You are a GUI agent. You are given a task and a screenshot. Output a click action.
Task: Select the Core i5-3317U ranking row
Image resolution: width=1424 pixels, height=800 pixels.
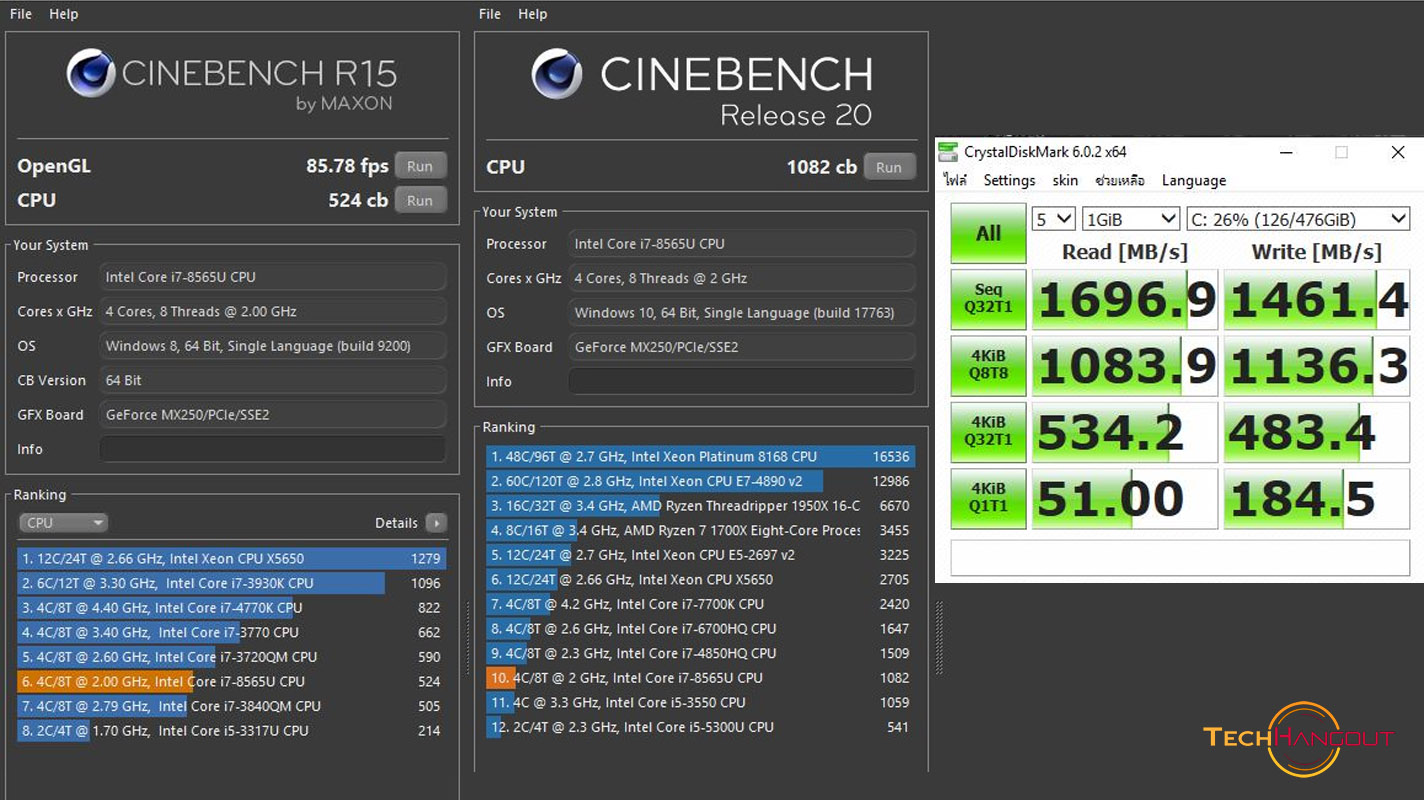(232, 731)
